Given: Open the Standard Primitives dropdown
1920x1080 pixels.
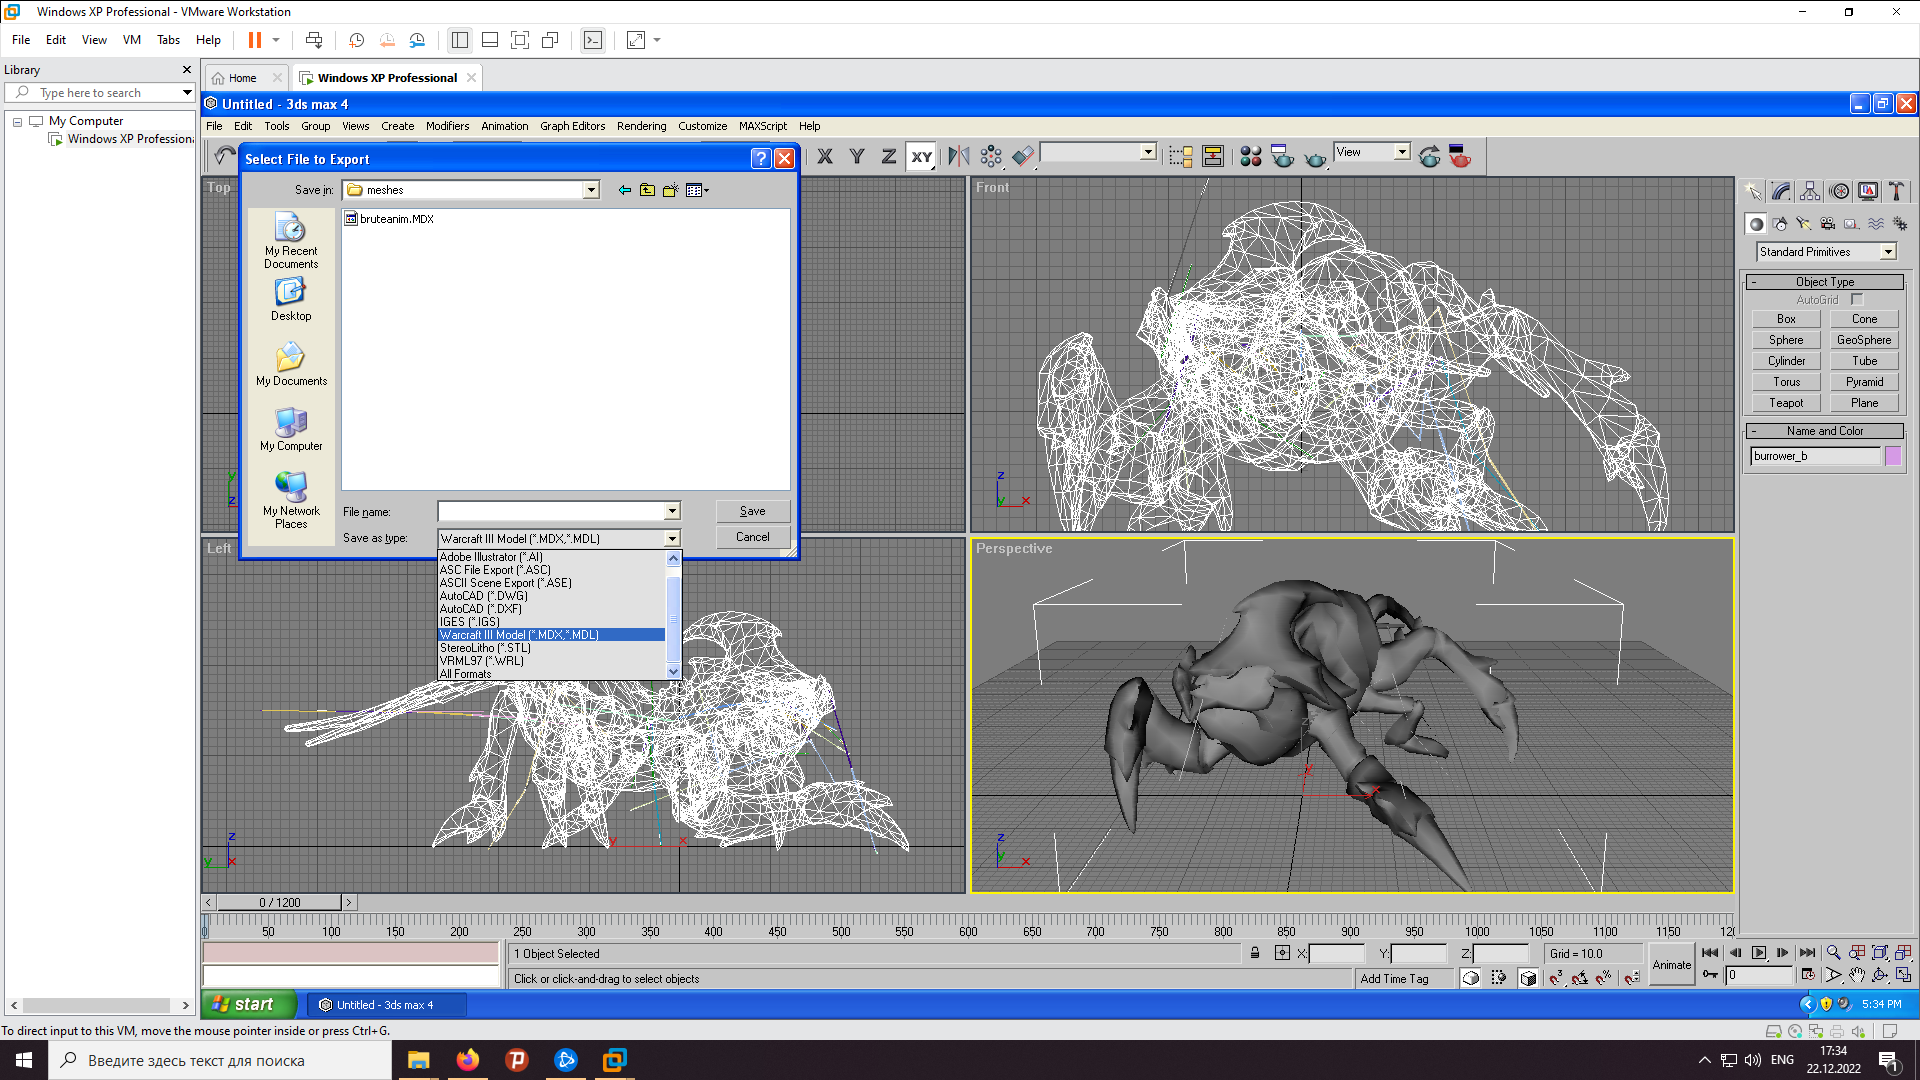Looking at the screenshot, I should click(x=1888, y=252).
